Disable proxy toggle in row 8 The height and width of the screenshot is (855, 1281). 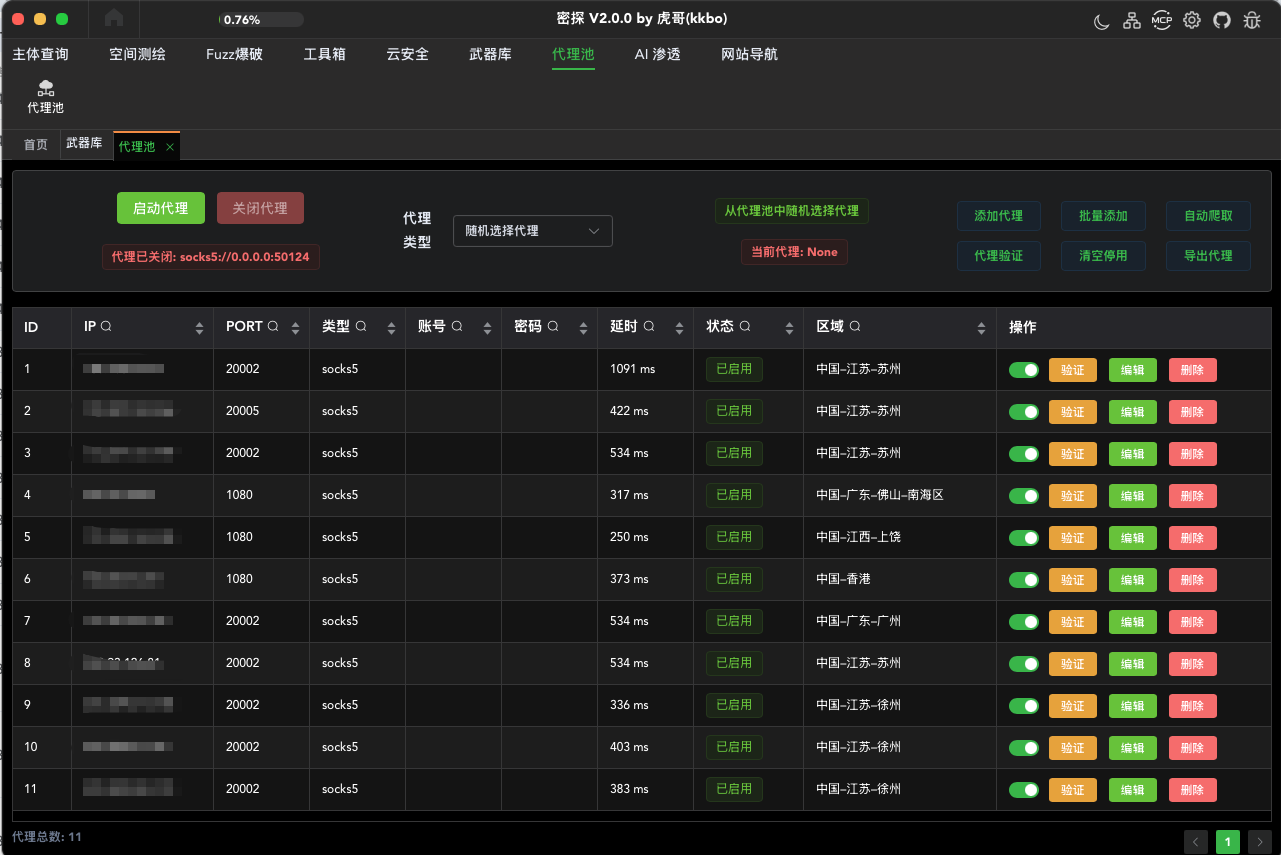(1024, 664)
